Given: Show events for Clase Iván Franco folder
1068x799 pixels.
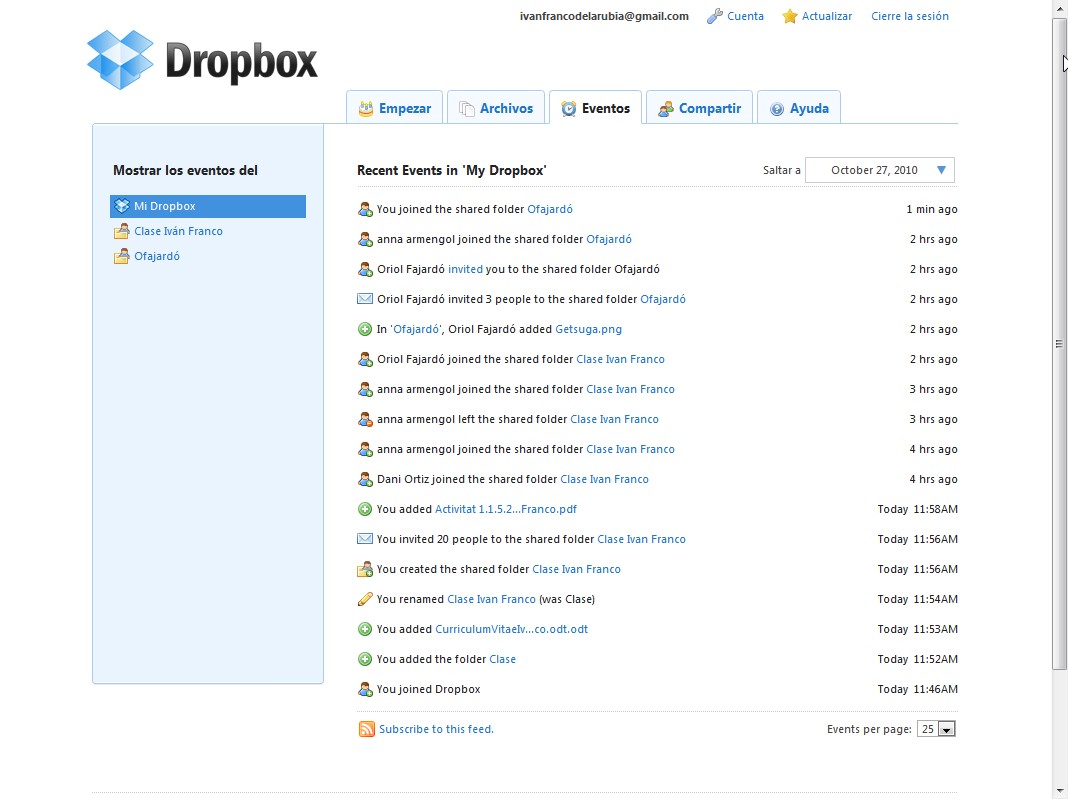Looking at the screenshot, I should [178, 231].
